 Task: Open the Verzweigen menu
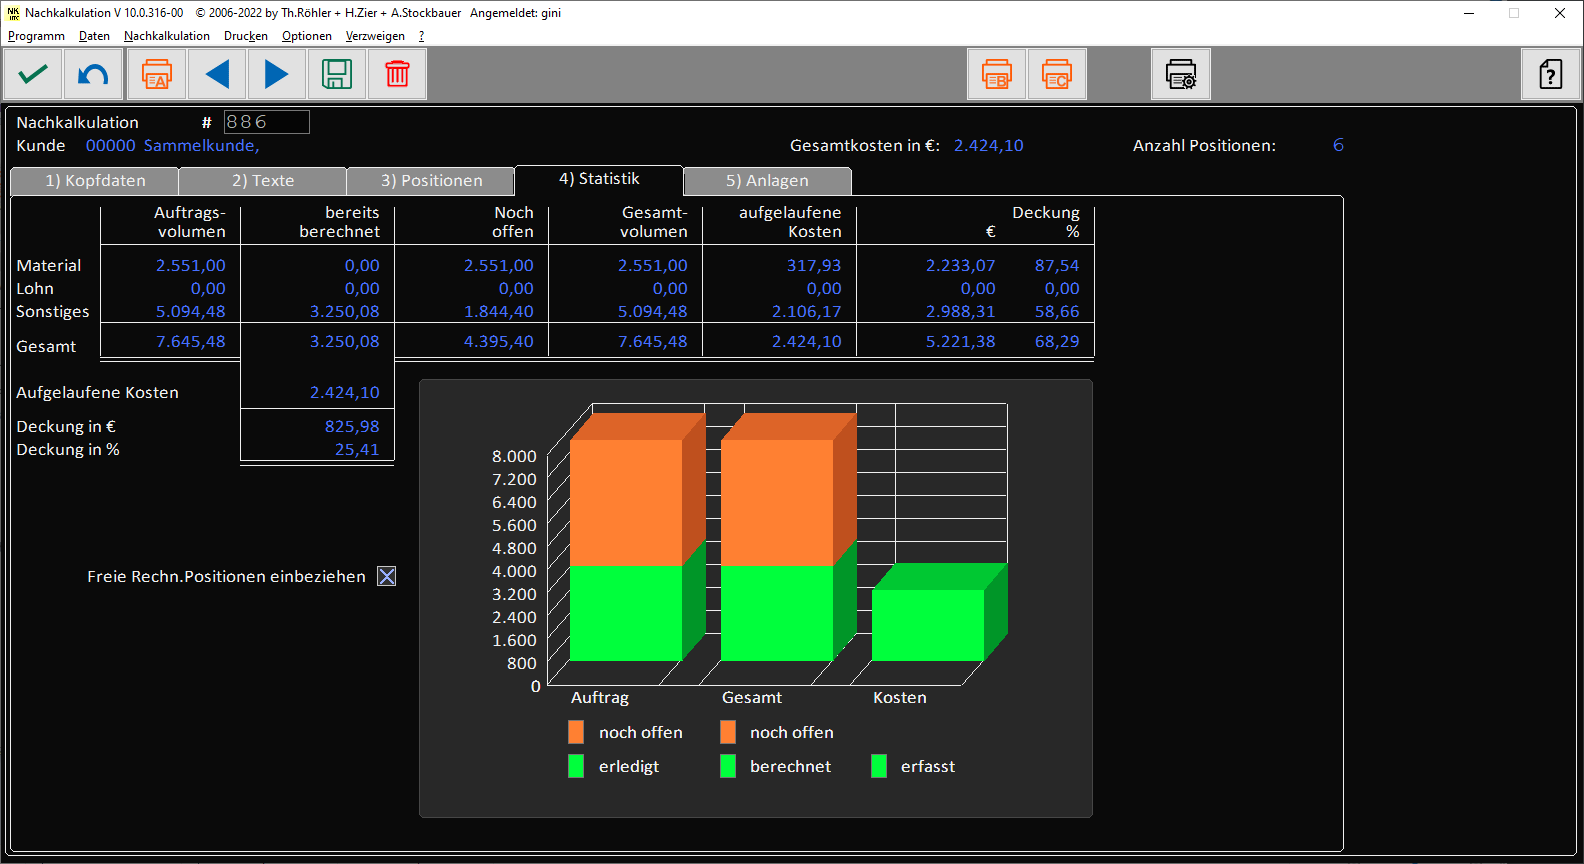tap(375, 36)
